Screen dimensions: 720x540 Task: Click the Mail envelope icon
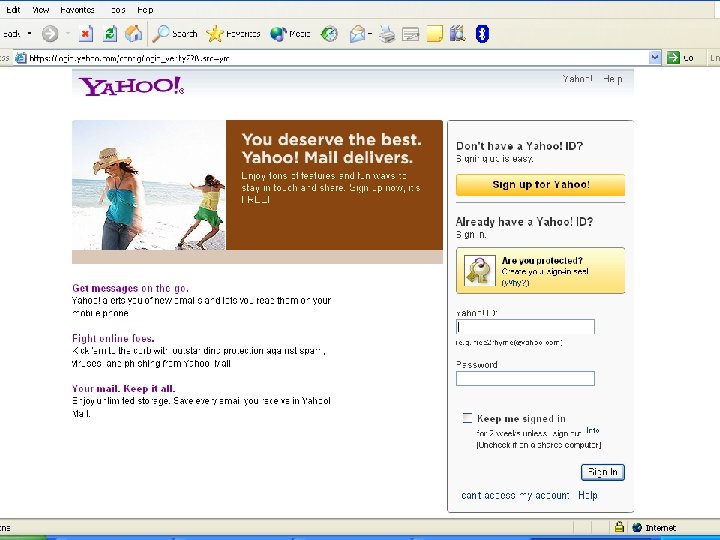tap(357, 34)
